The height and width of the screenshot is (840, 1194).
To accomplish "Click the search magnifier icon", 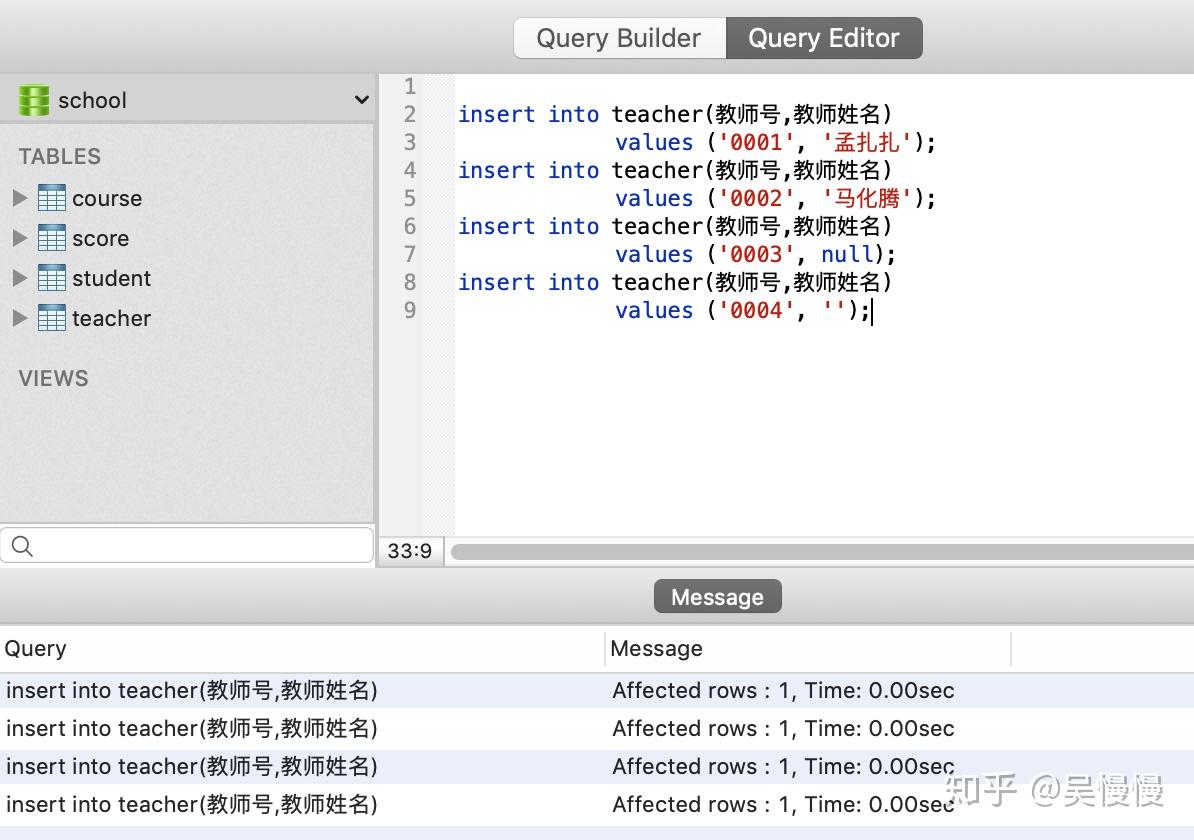I will click(22, 546).
